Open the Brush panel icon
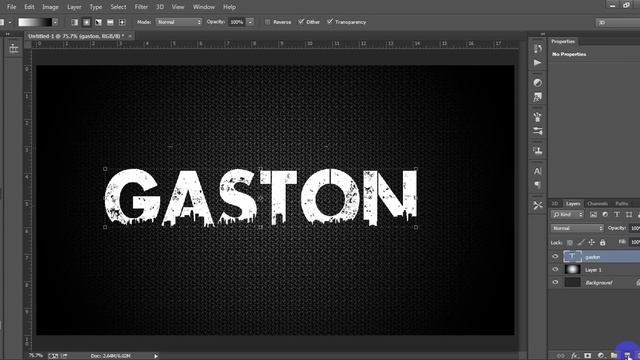Image resolution: width=640 pixels, height=360 pixels. point(538,117)
